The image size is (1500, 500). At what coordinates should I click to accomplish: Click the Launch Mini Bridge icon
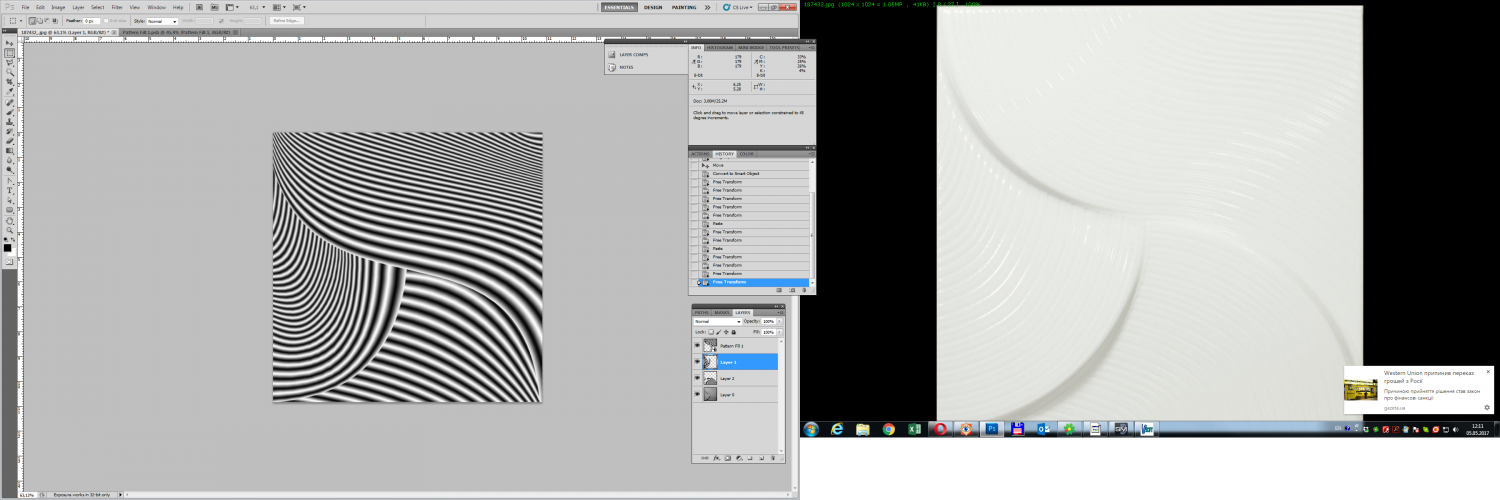tap(214, 7)
